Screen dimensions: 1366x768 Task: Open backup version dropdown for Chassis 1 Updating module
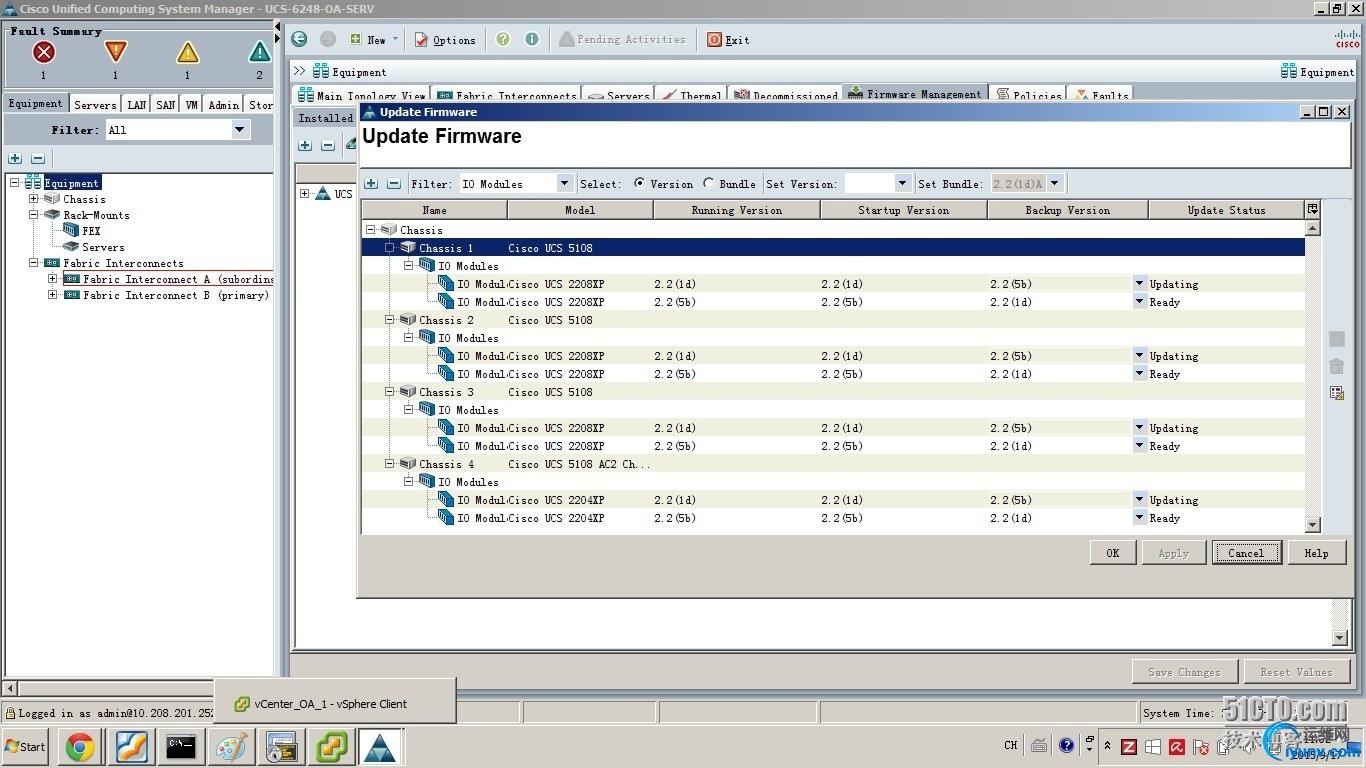tap(1139, 284)
